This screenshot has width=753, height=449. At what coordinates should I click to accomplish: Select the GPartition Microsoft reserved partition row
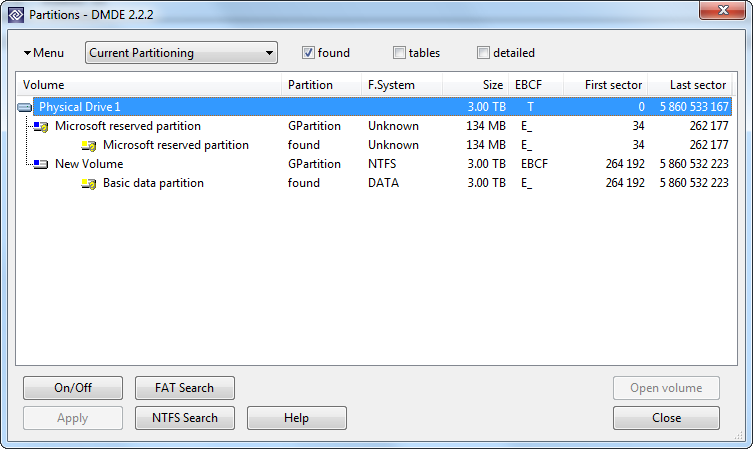tap(383, 126)
